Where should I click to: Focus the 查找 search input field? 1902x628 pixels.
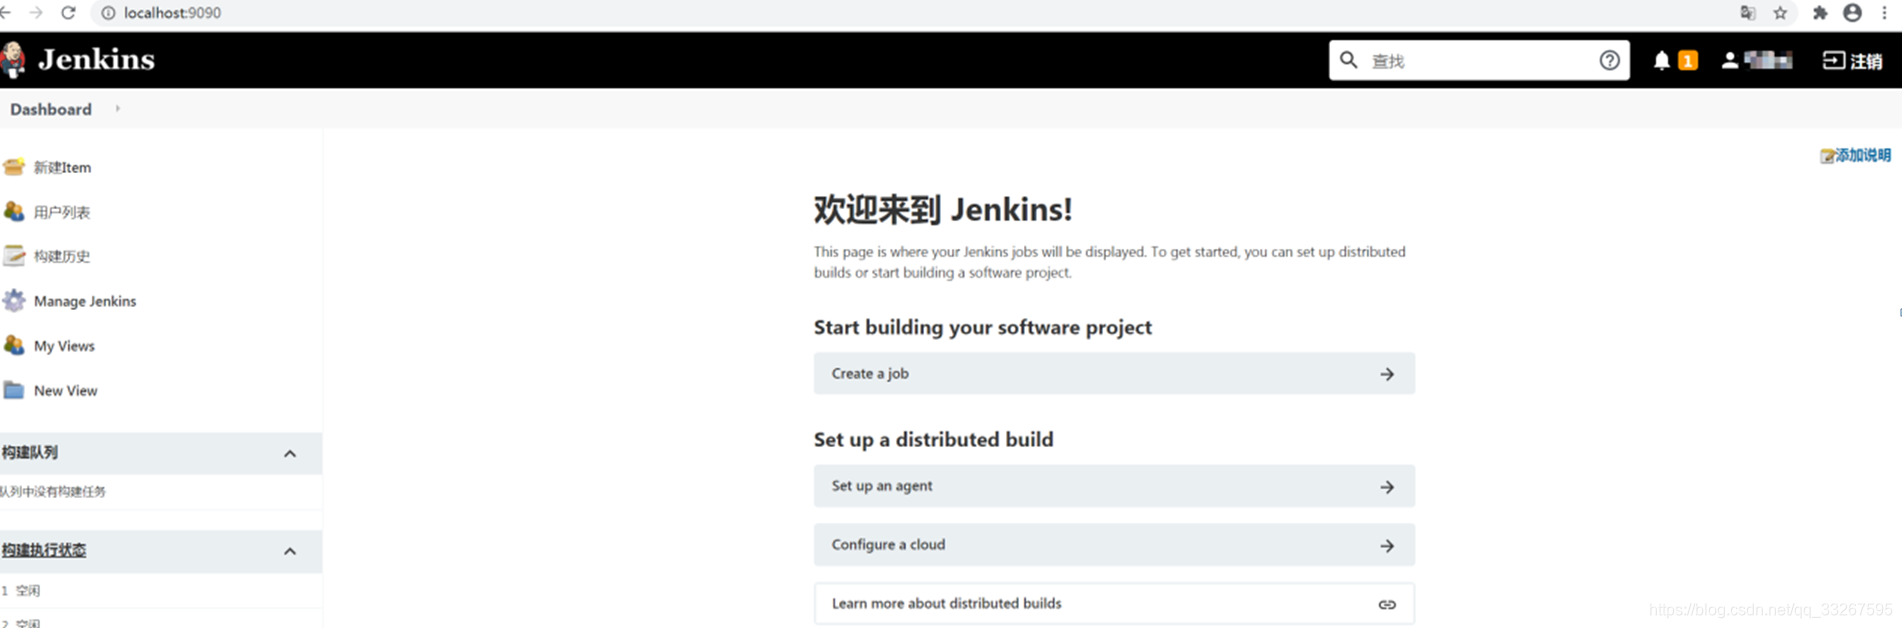[x=1478, y=61]
